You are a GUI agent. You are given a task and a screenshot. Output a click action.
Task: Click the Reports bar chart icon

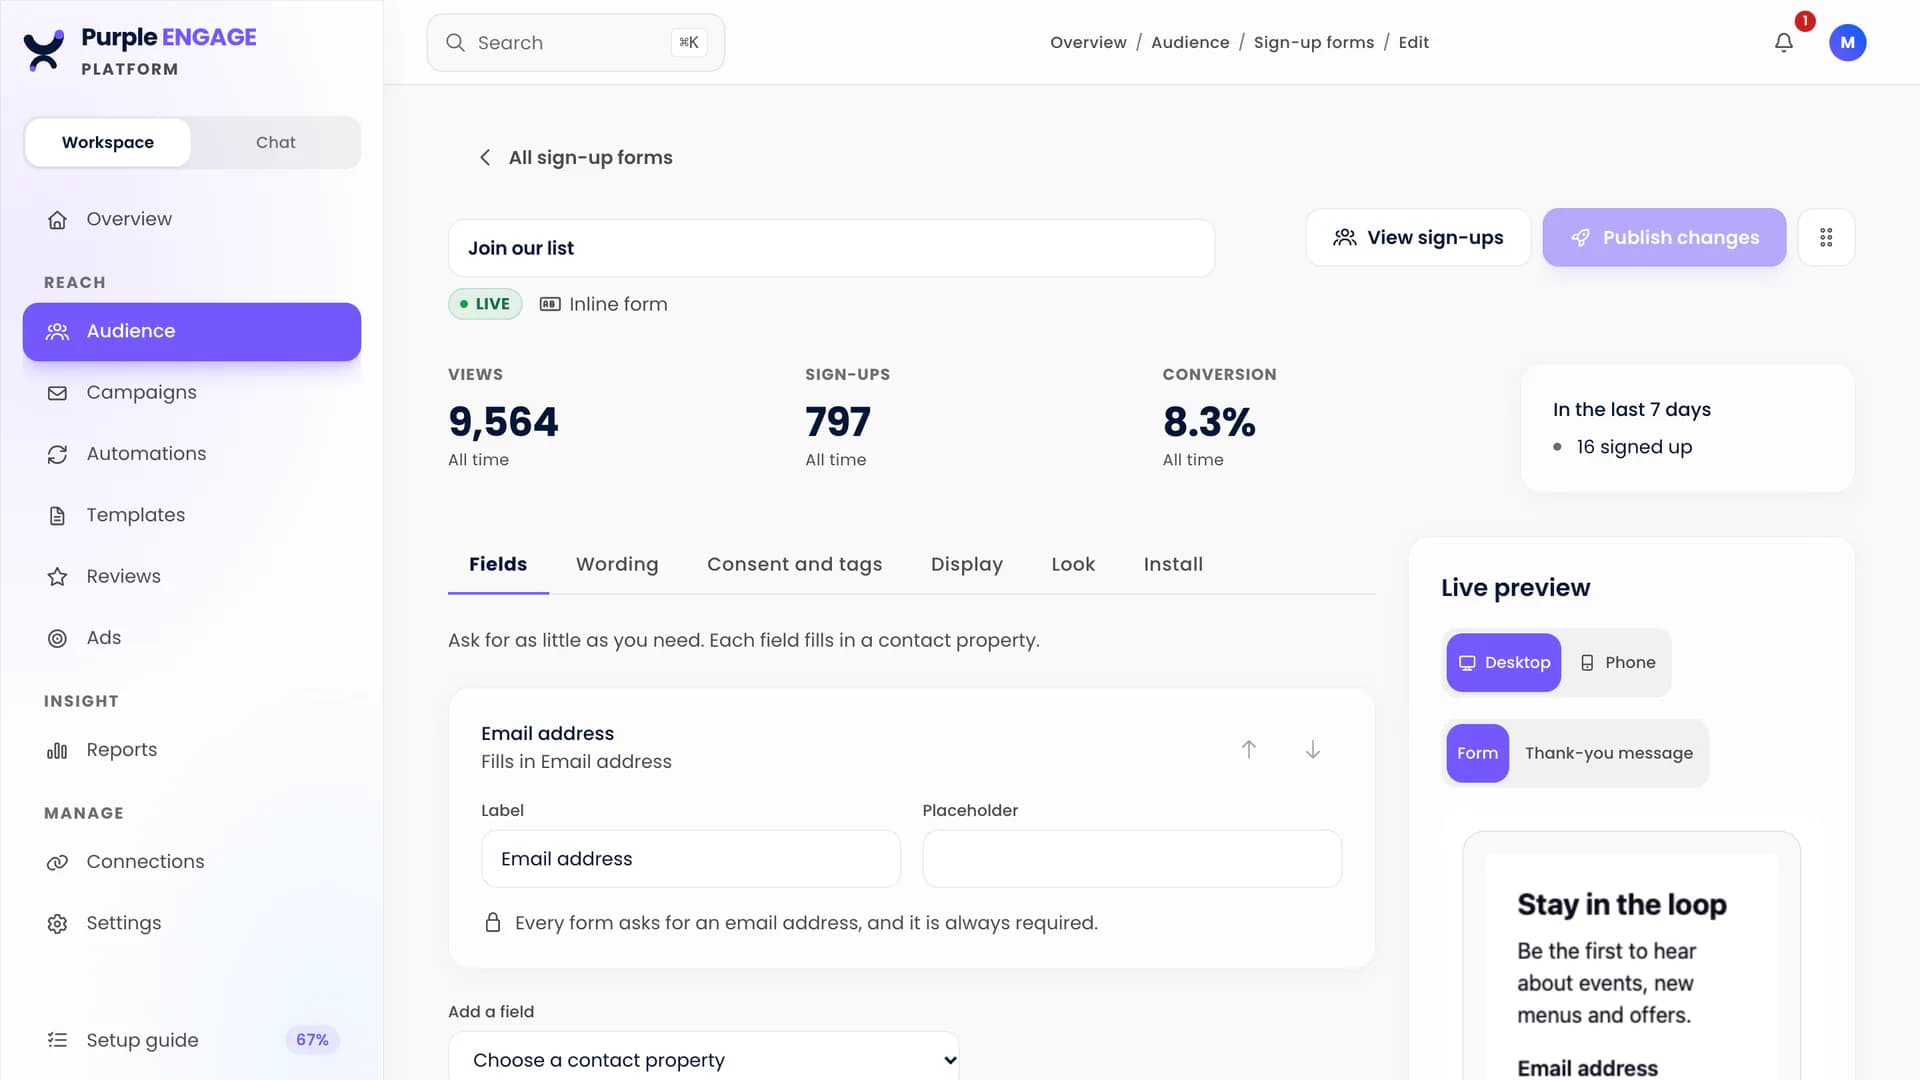pos(58,750)
